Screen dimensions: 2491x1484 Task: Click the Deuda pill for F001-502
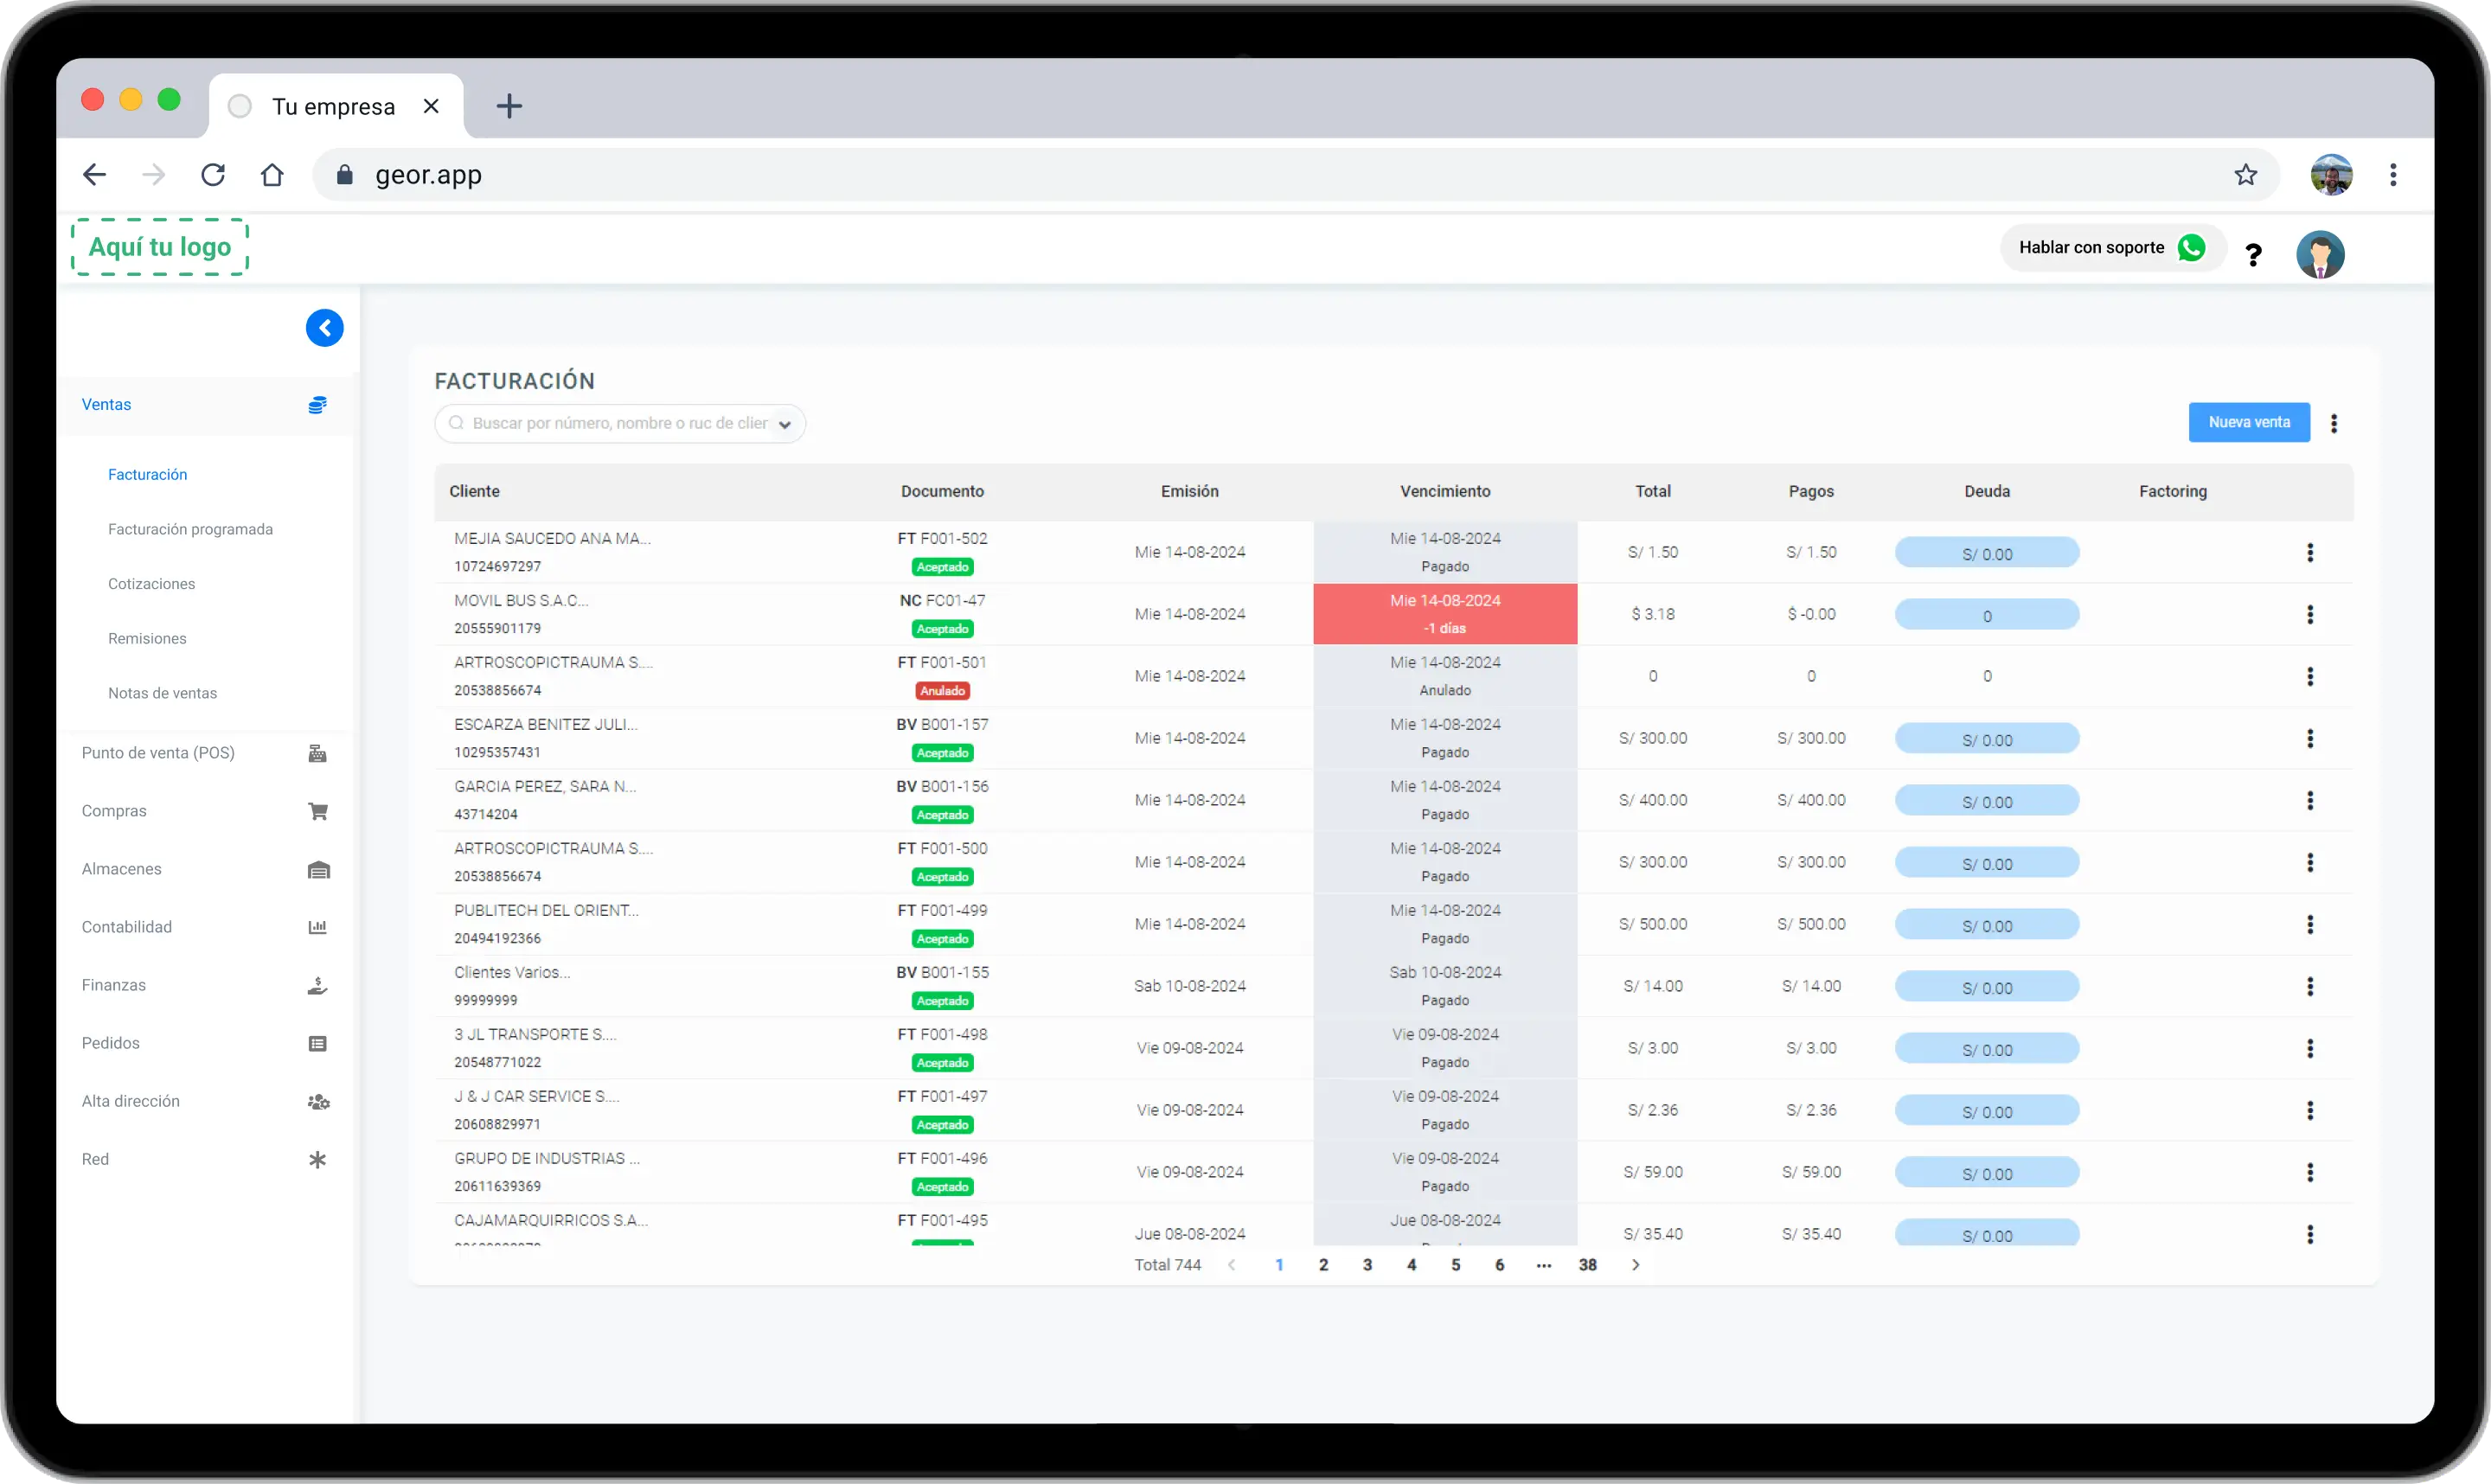click(1986, 553)
